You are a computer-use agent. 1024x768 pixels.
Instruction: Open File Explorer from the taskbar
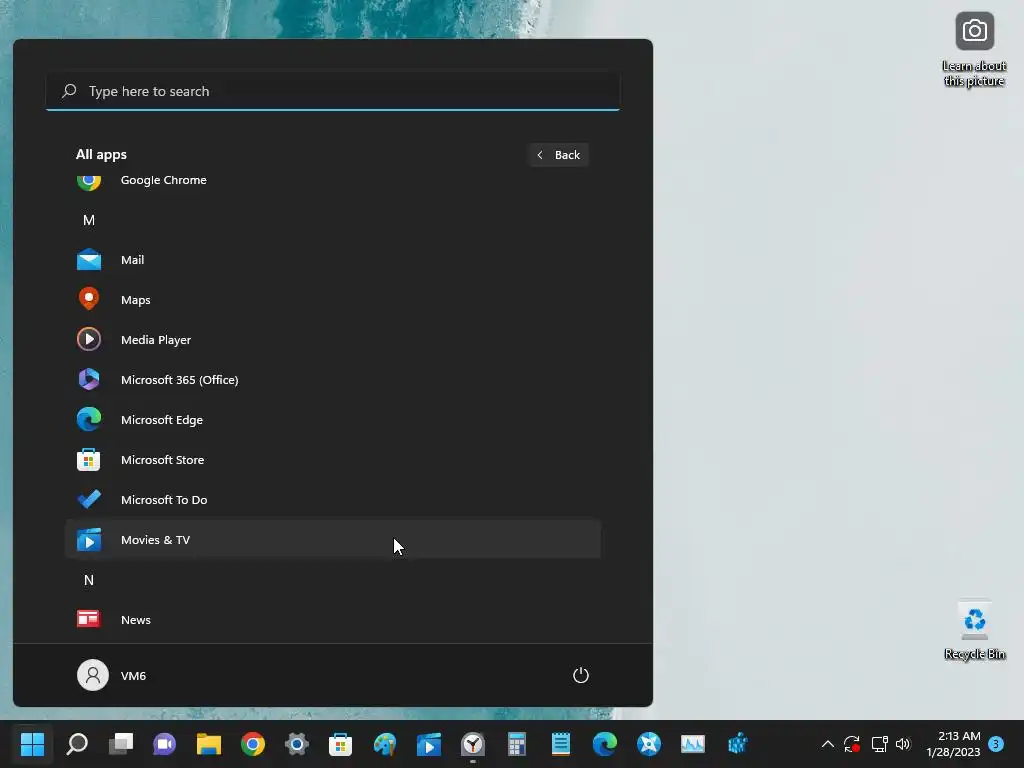[209, 744]
